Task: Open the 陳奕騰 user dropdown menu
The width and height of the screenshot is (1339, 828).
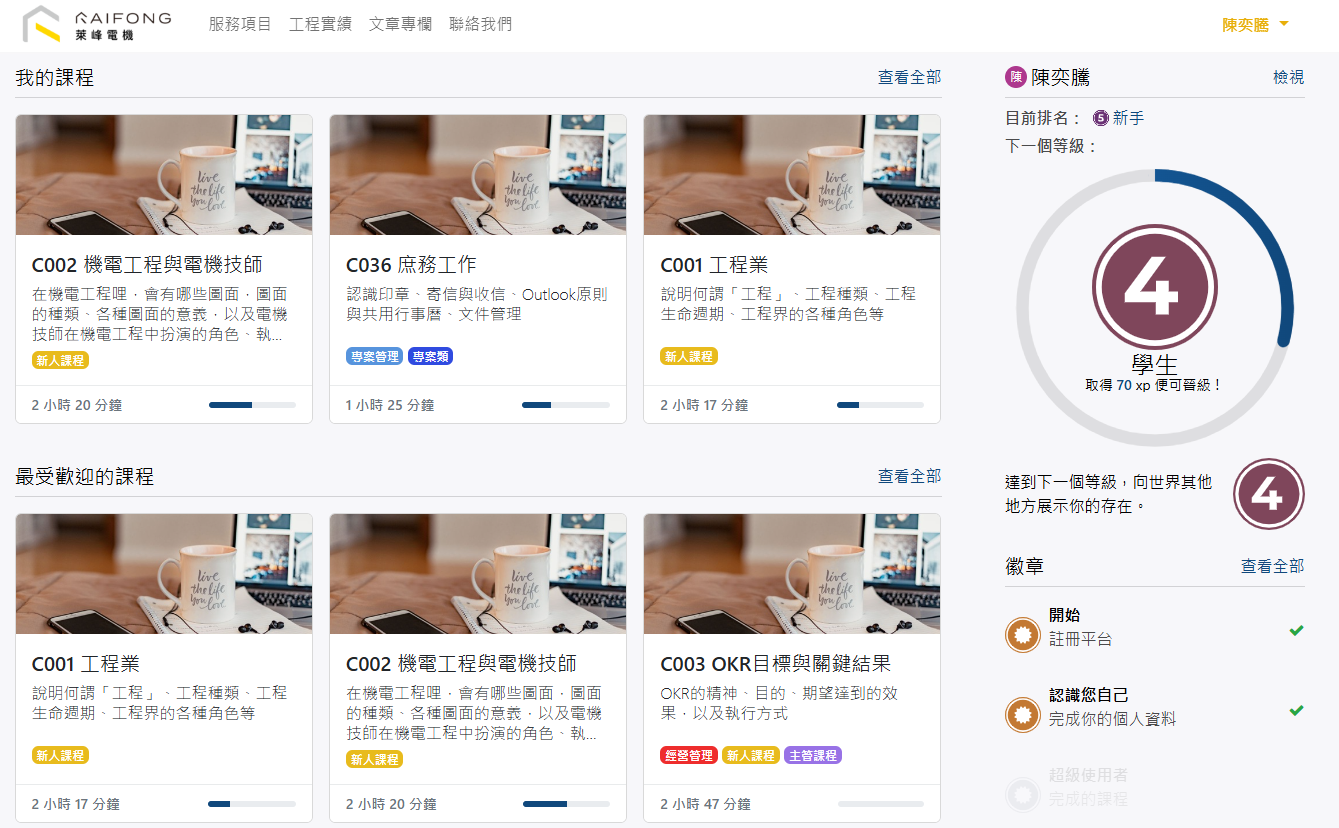Action: click(x=1255, y=25)
